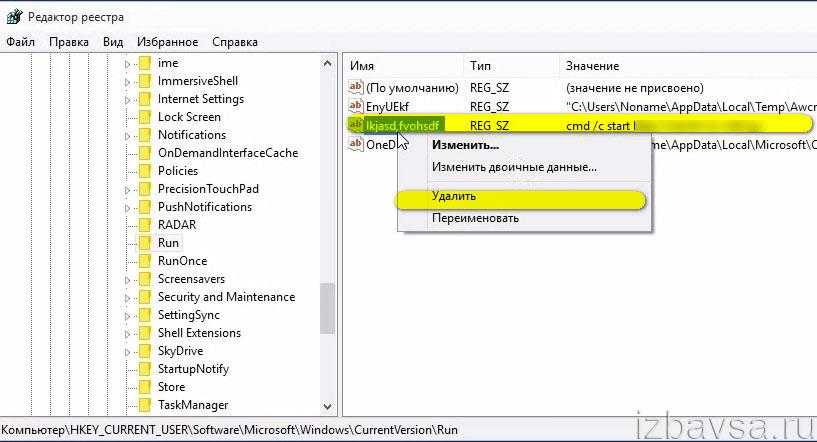Expand the ImmersiveShell tree node
Image resolution: width=817 pixels, height=442 pixels.
(x=128, y=81)
